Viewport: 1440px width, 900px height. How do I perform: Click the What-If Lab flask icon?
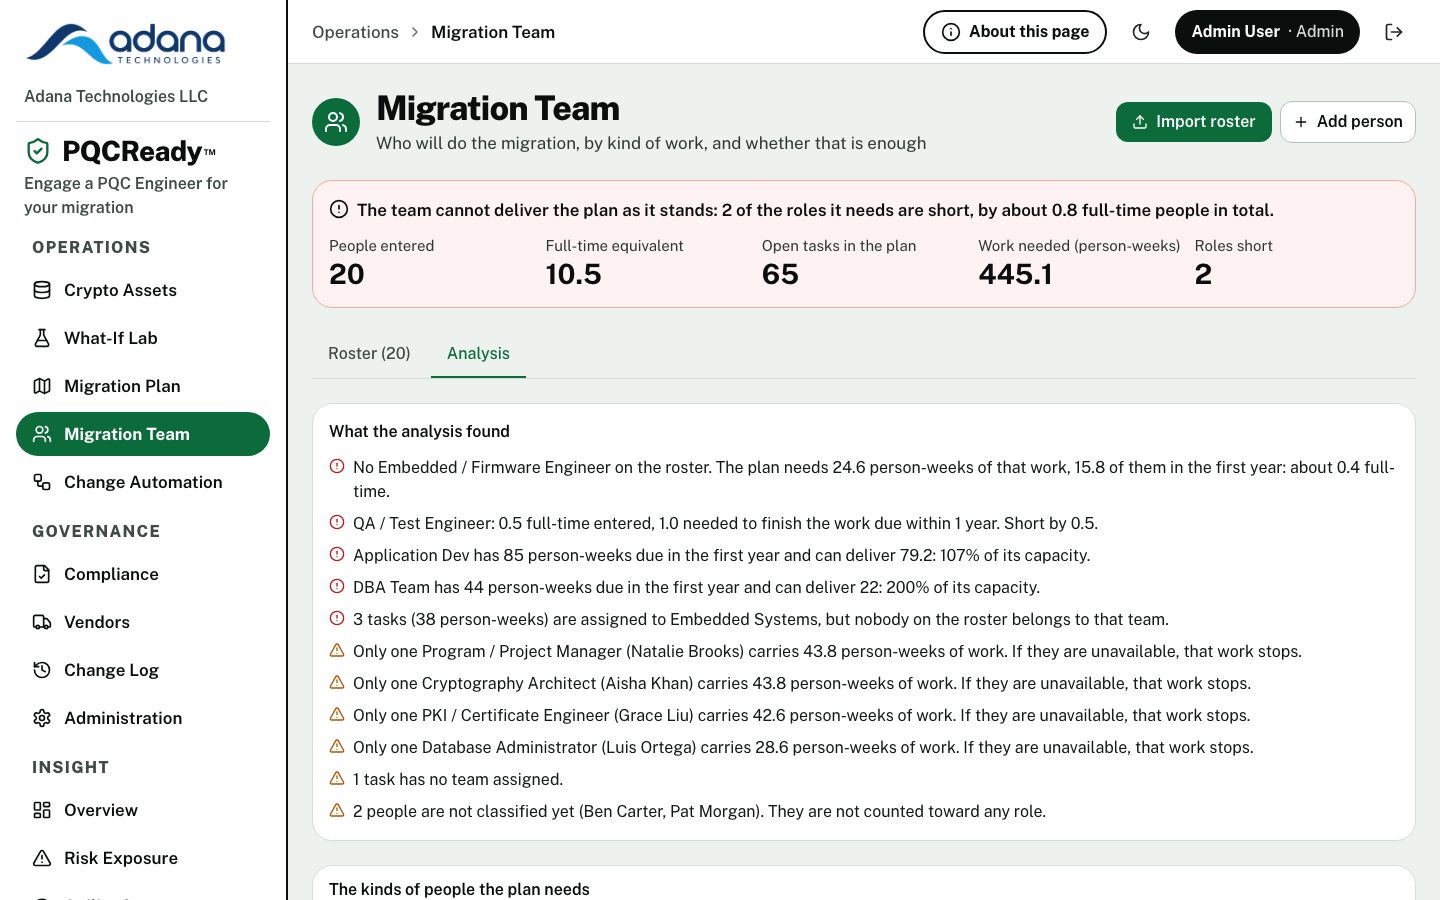click(42, 338)
